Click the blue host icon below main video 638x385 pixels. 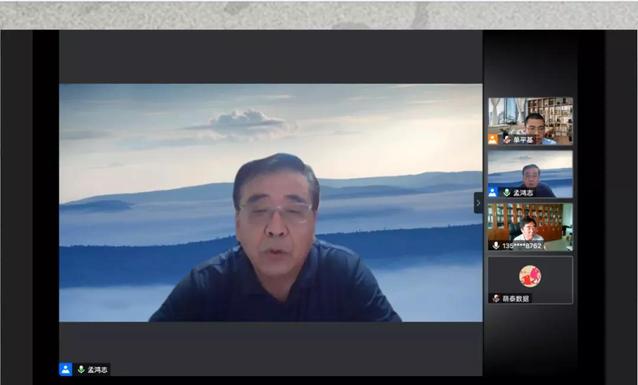pyautogui.click(x=66, y=369)
